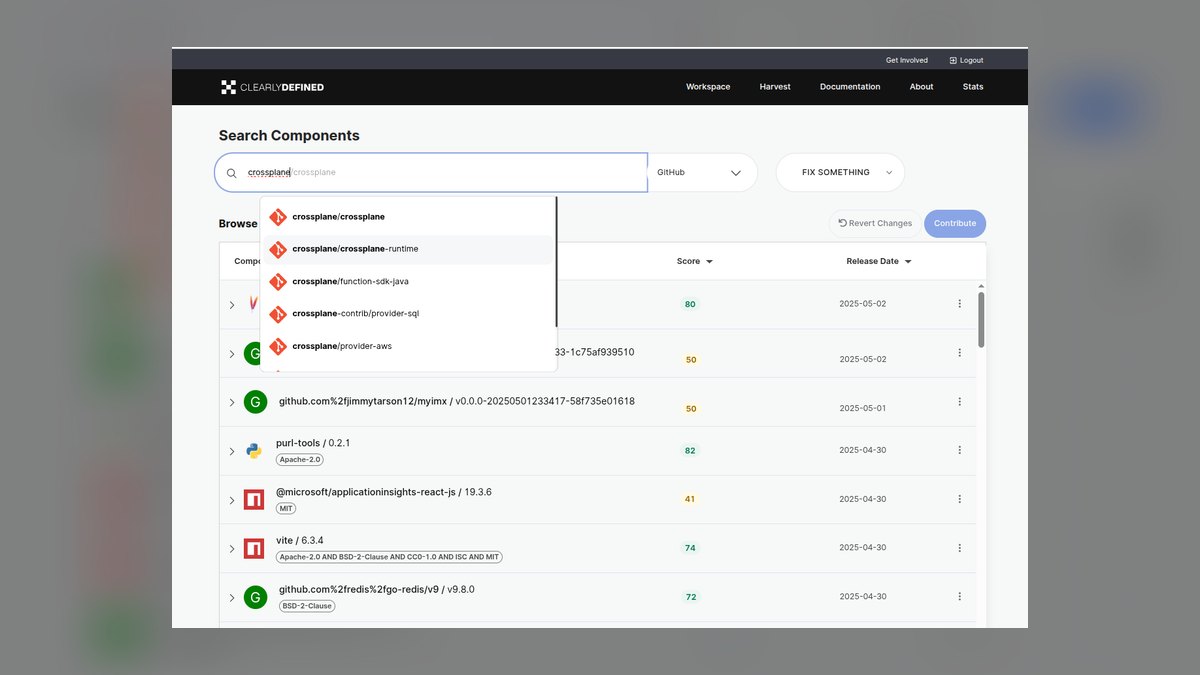Click the Python icon for purl-tools

[254, 451]
